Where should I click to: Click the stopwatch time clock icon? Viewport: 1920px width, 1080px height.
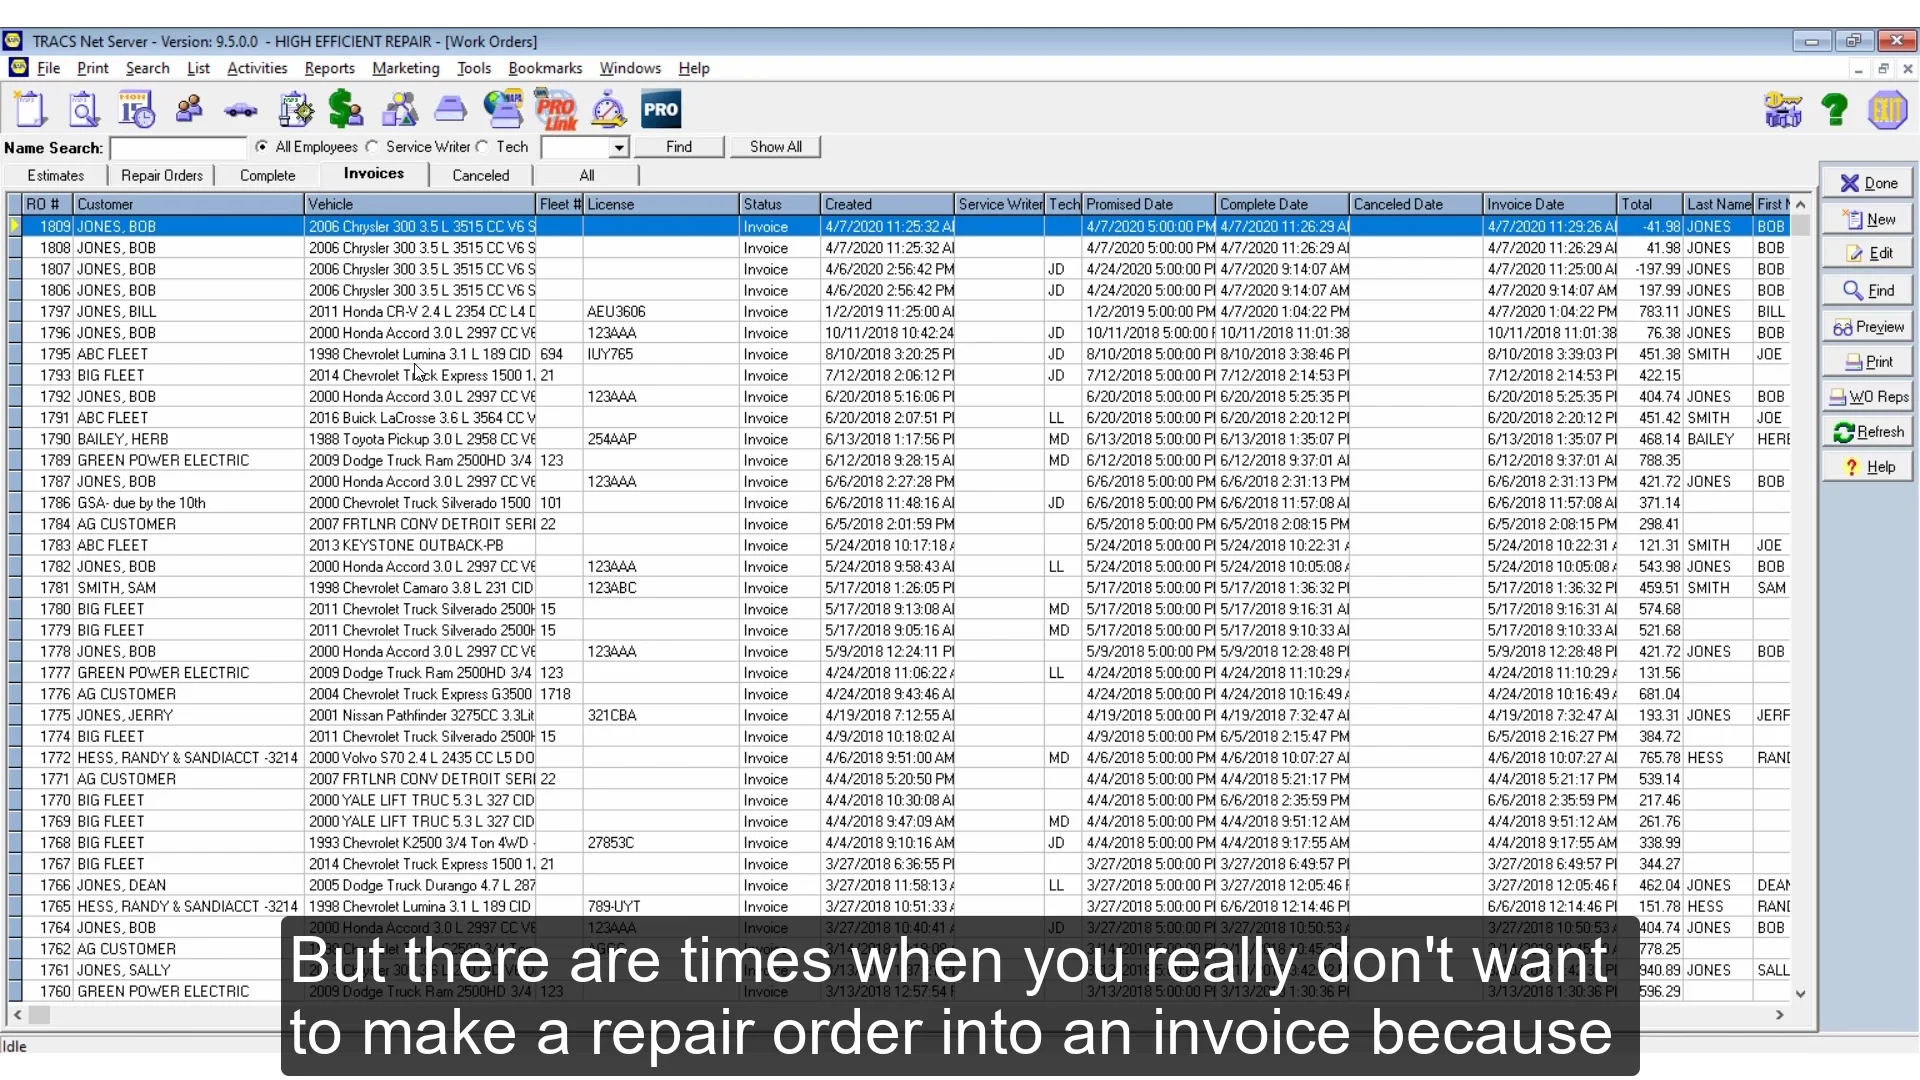tap(608, 109)
